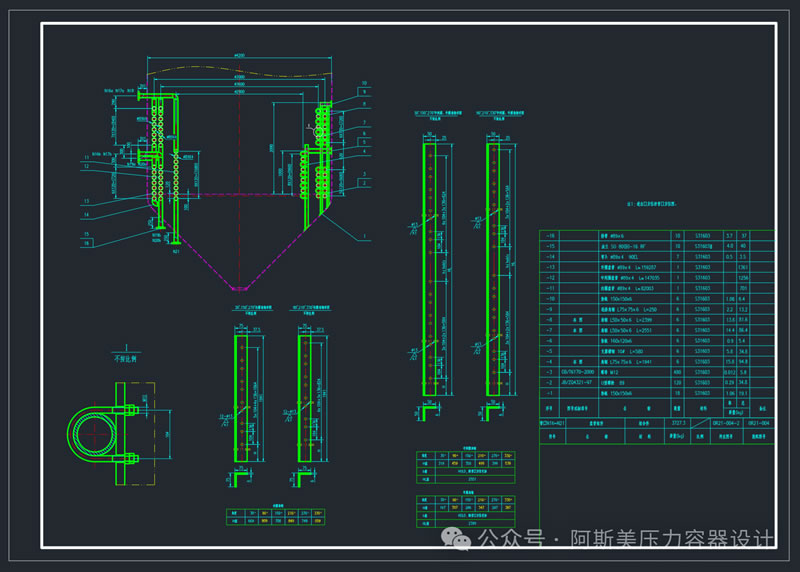800x572 pixels.
Task: Select the upper hex nut on the U-bolt
Action: pos(131,408)
